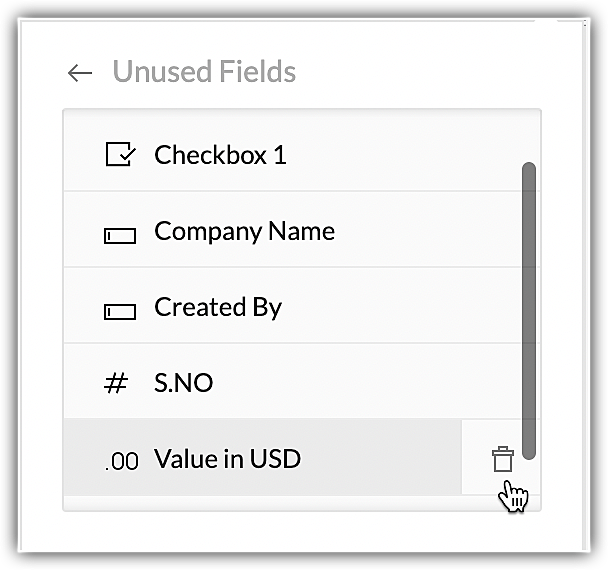
Task: Click the text field icon beside Created By
Action: pos(120,311)
